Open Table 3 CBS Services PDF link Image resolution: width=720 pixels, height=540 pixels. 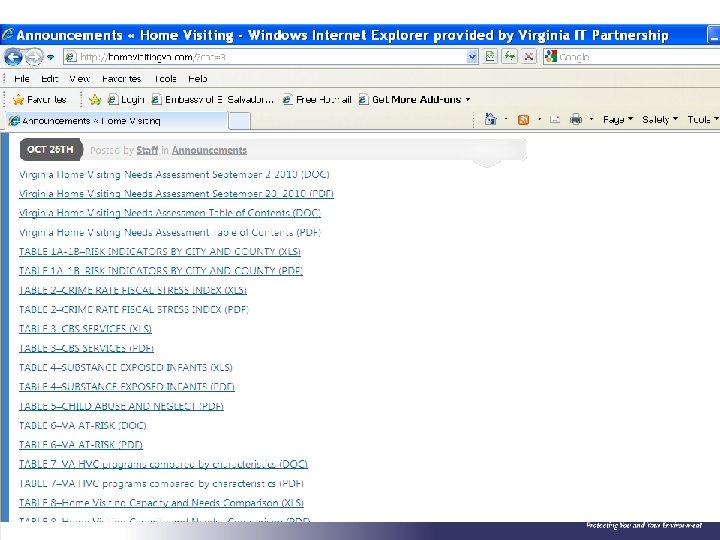click(86, 348)
